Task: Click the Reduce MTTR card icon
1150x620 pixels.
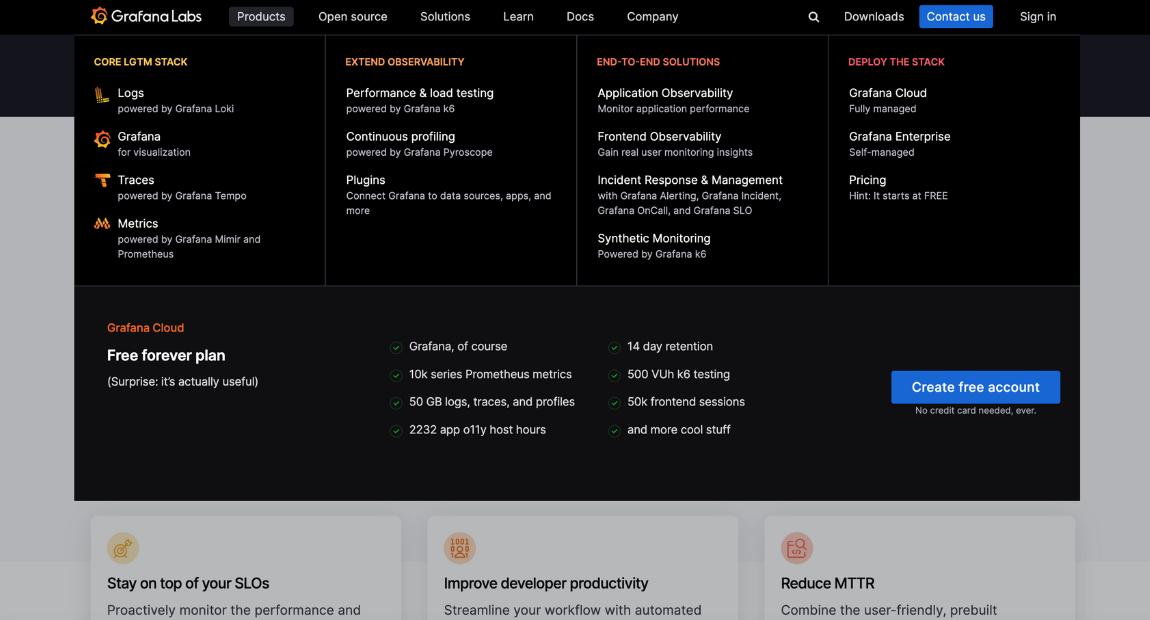Action: point(797,548)
